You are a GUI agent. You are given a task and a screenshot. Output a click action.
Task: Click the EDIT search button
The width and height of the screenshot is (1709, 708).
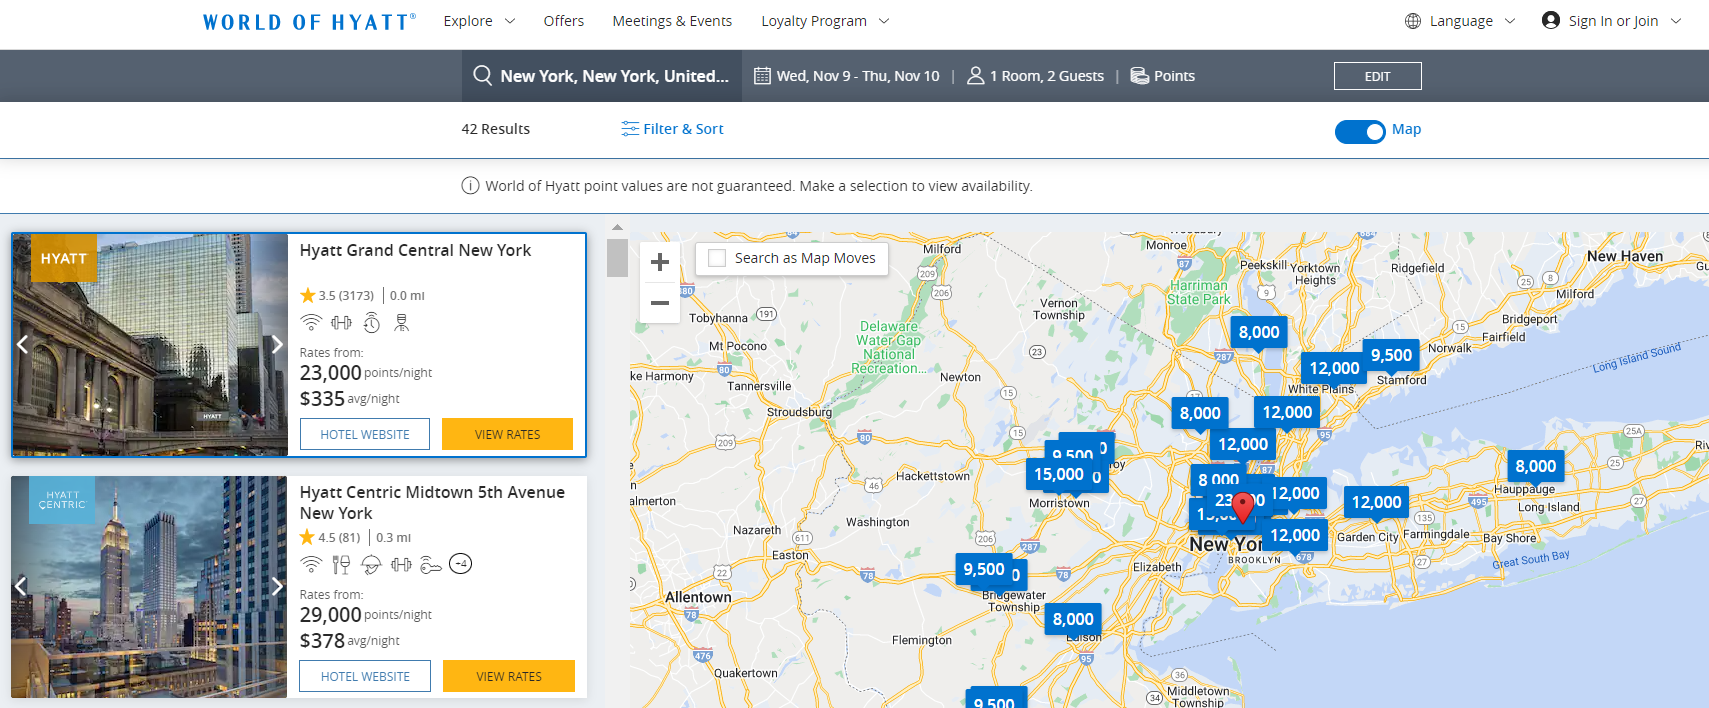(x=1378, y=76)
